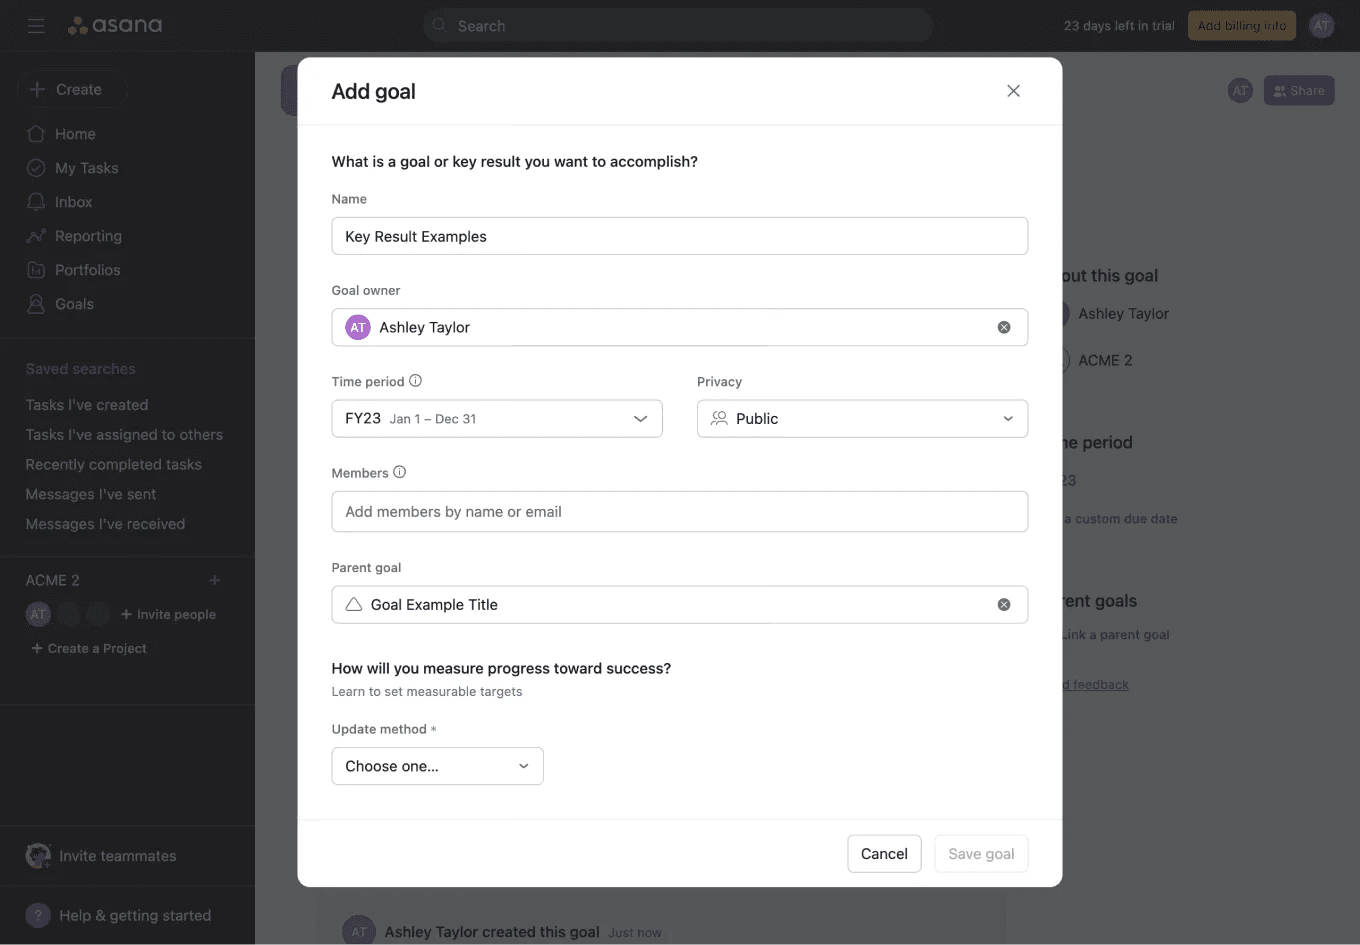Remove Ashley Taylor as goal owner
Image resolution: width=1360 pixels, height=945 pixels.
click(x=1004, y=327)
